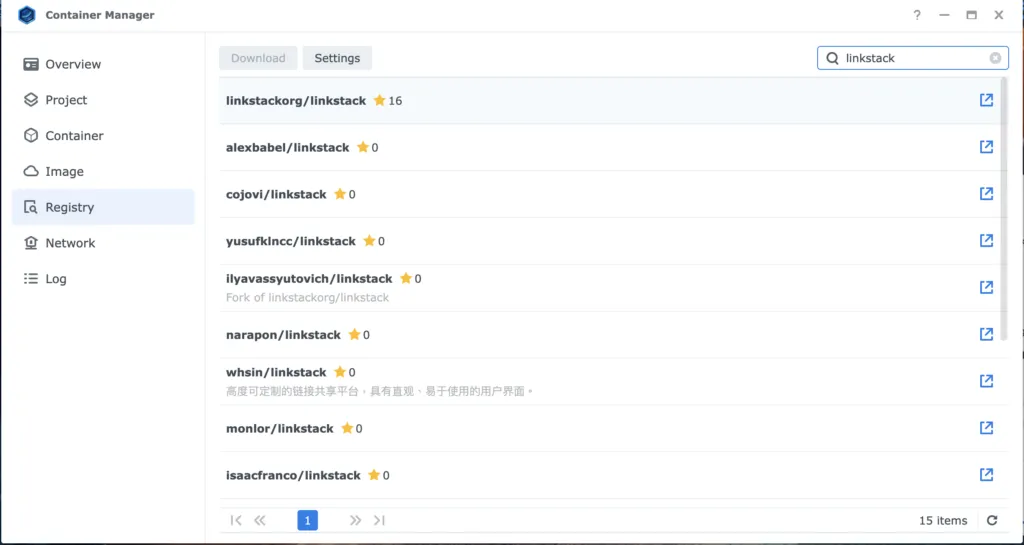The height and width of the screenshot is (545, 1024).
Task: View the Log section
Action: (x=56, y=279)
